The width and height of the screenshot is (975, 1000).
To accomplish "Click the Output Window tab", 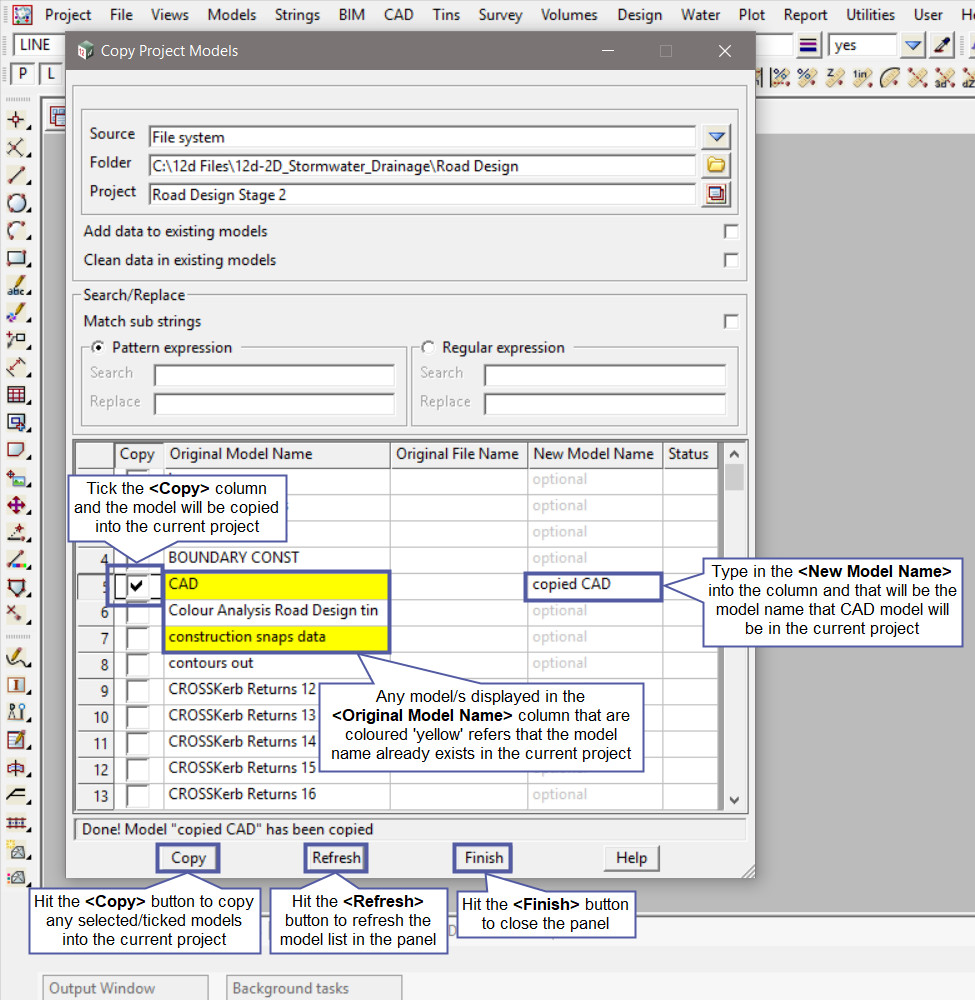I will [x=103, y=988].
